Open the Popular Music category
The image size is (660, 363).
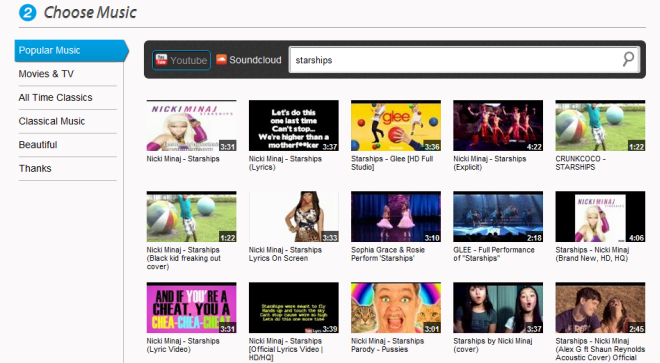[x=71, y=51]
